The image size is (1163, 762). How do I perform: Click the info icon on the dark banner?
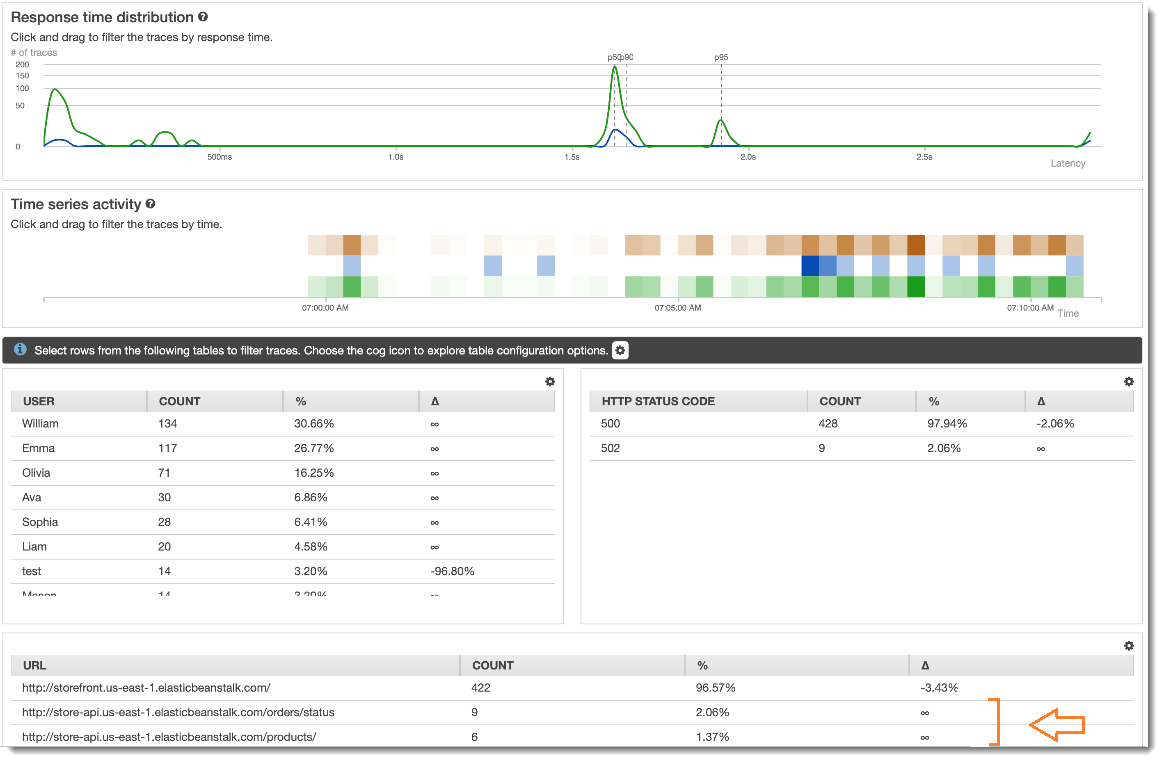21,350
